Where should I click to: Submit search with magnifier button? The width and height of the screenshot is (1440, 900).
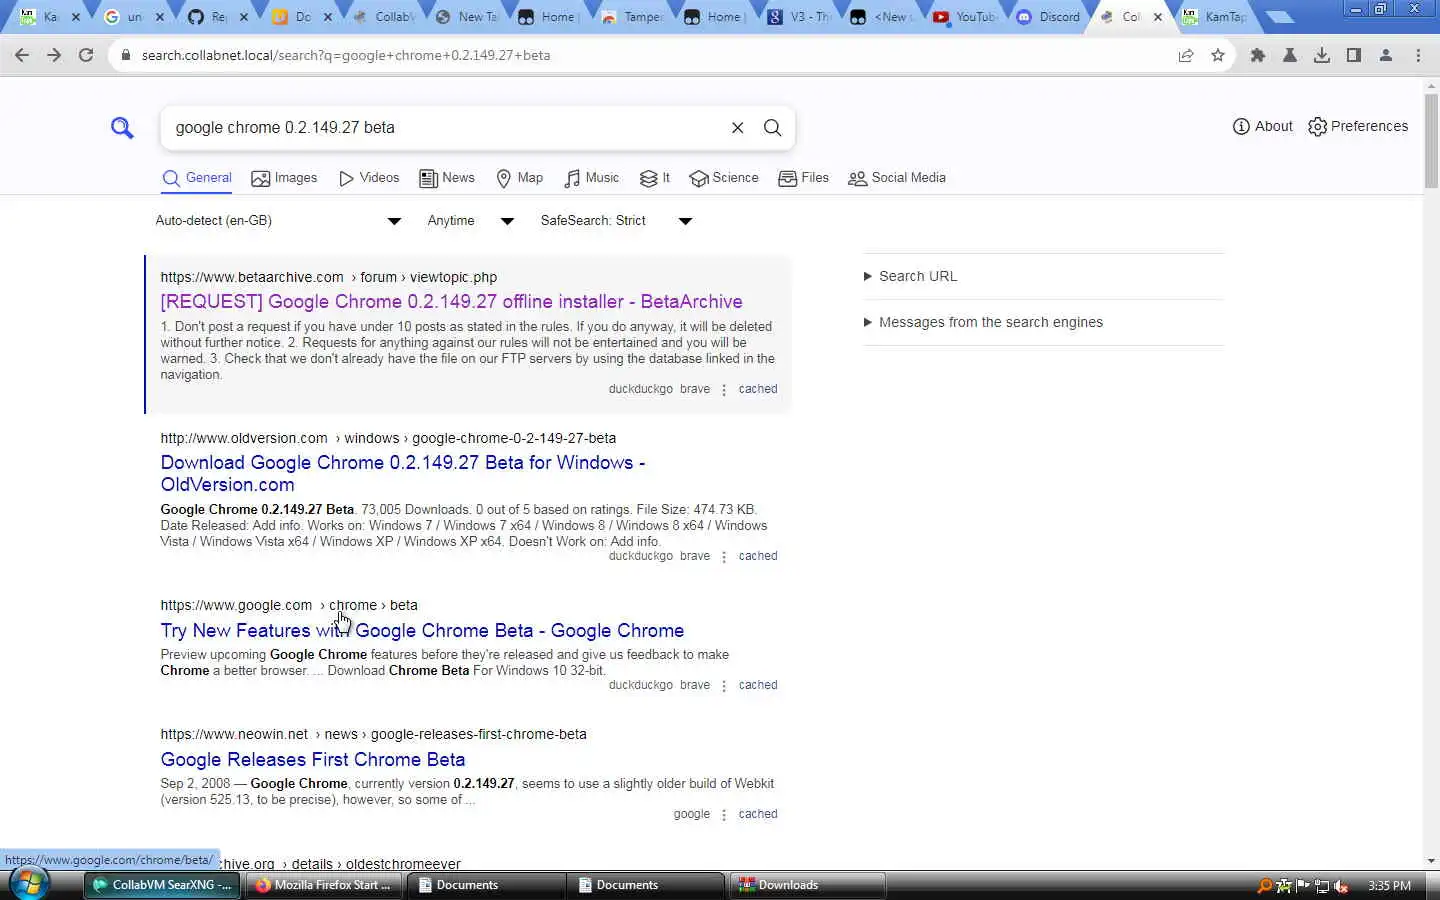click(772, 127)
